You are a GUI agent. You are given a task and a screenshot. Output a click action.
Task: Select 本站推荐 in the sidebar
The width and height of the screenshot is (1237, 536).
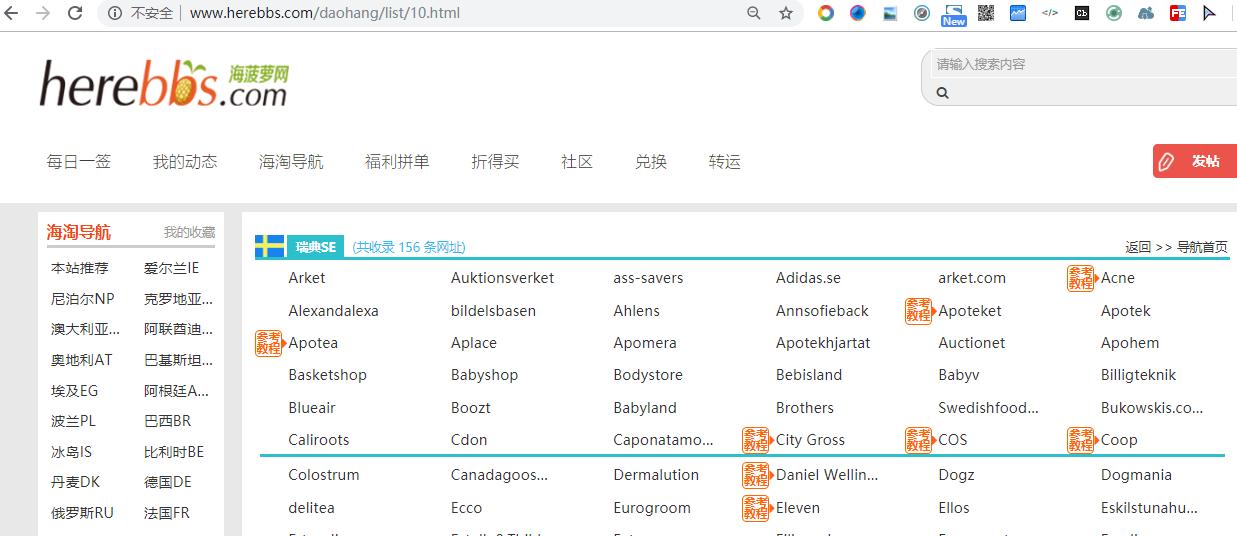pyautogui.click(x=80, y=268)
